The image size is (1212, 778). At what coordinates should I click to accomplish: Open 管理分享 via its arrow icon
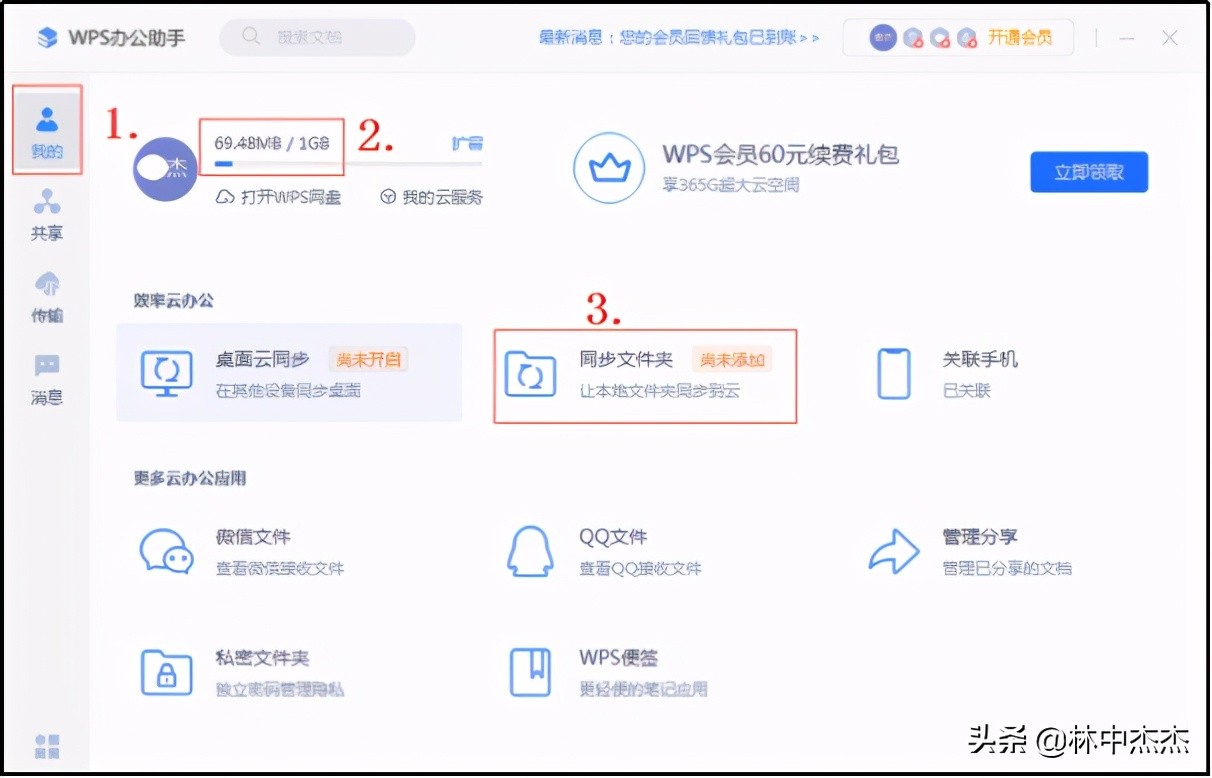894,552
